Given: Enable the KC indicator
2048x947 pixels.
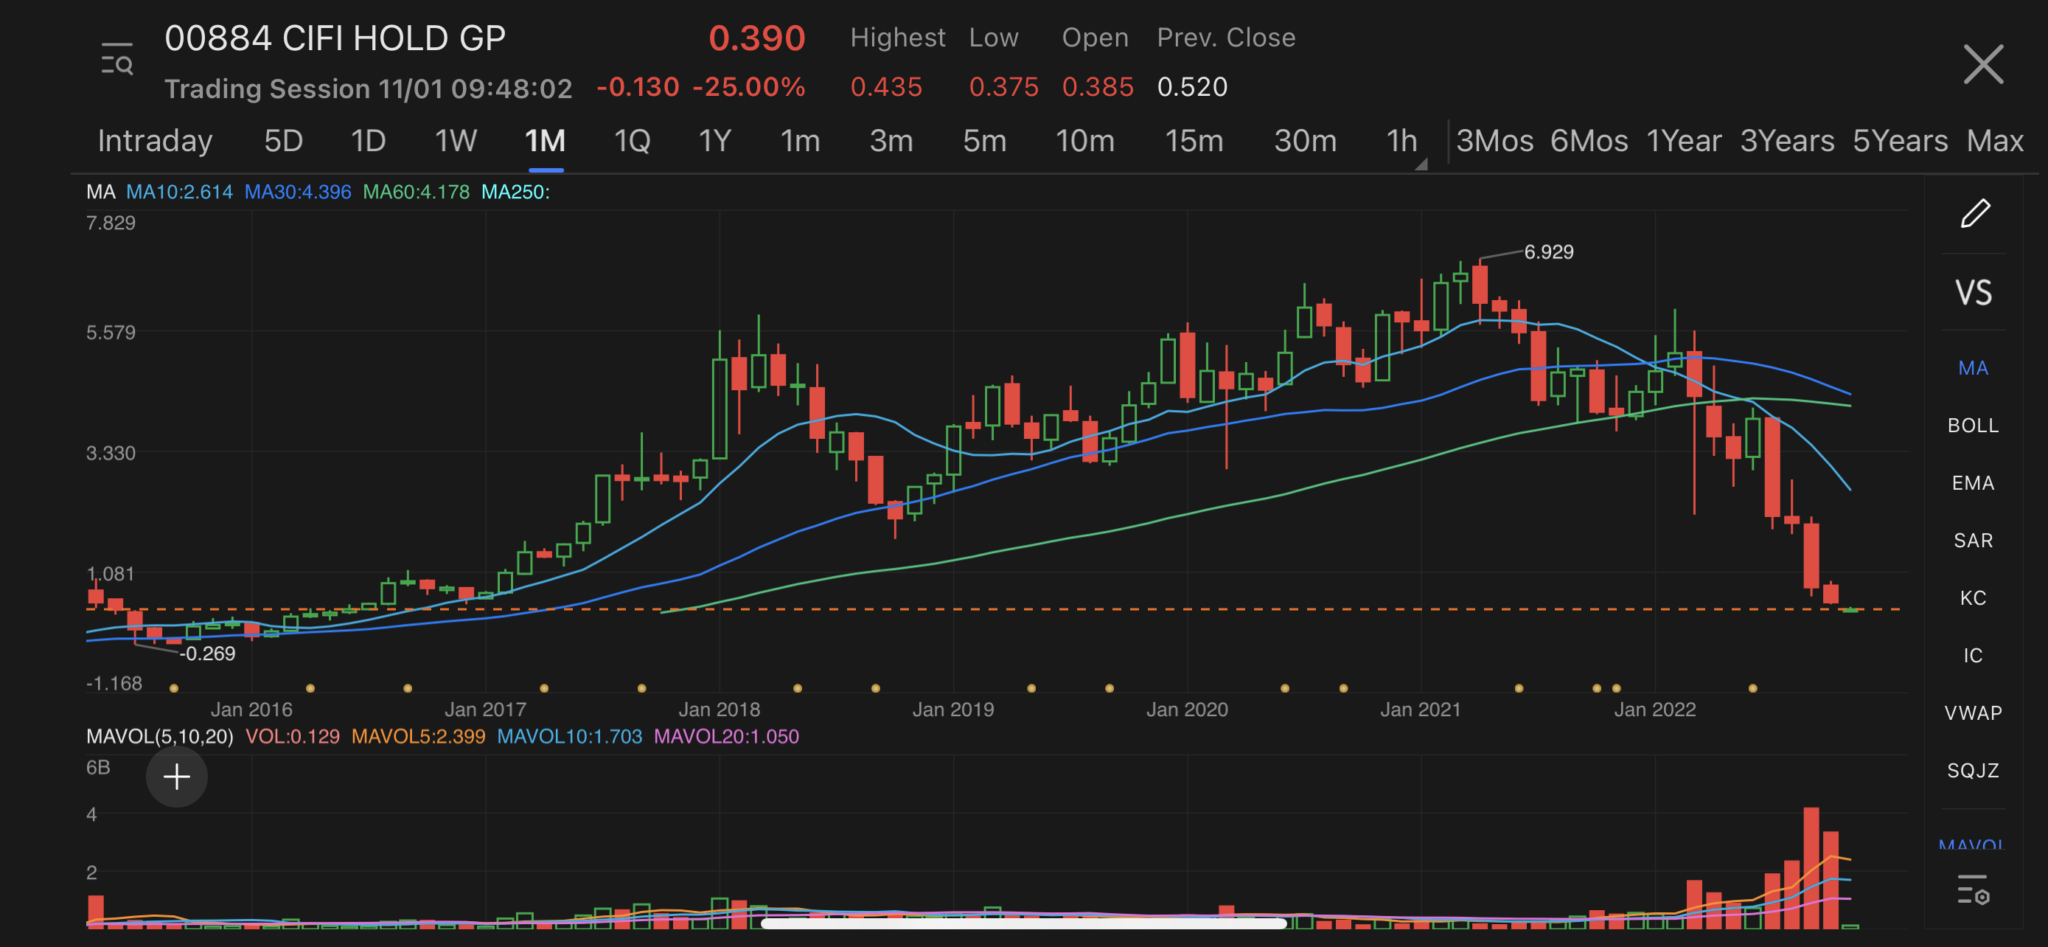Looking at the screenshot, I should 1973,598.
